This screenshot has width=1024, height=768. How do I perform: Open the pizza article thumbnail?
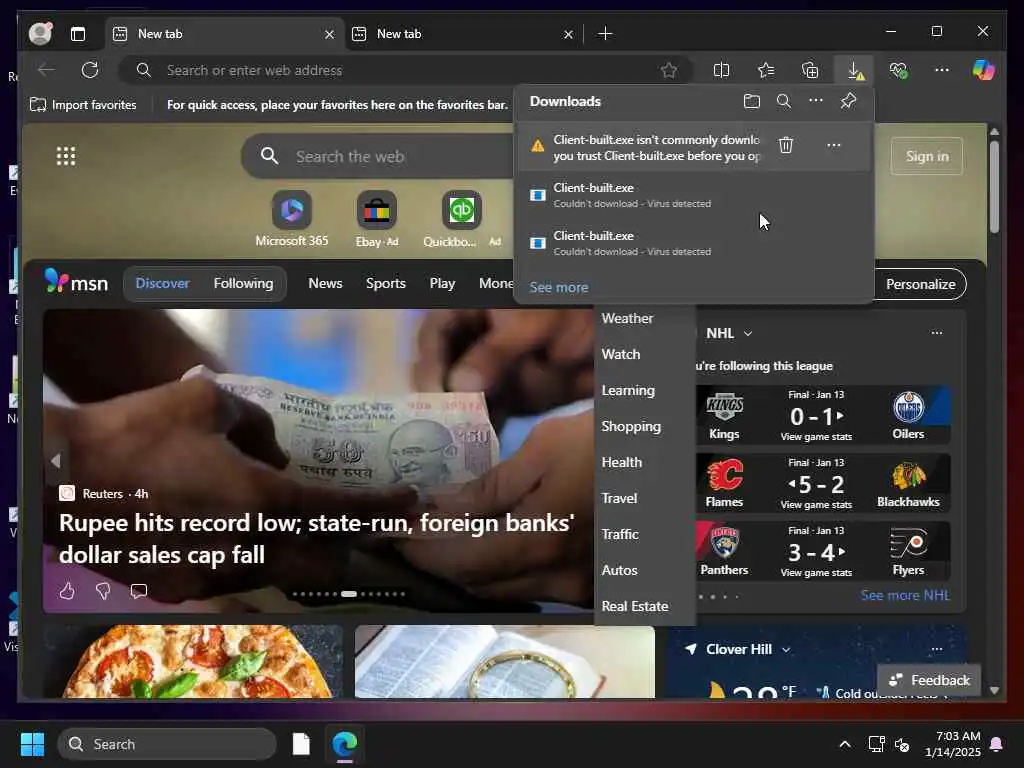193,662
